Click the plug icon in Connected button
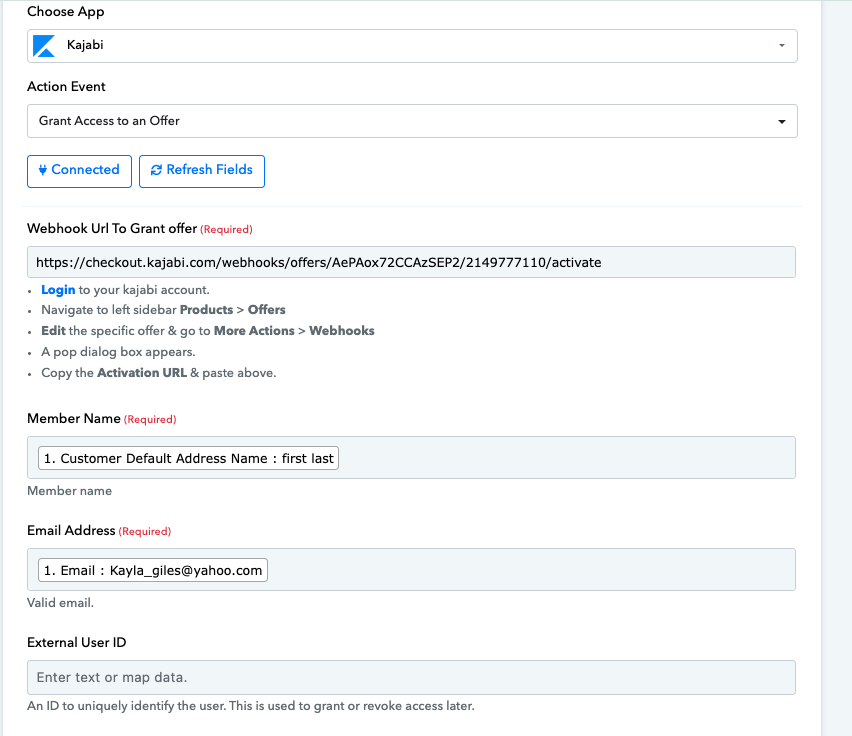Viewport: 852px width, 736px height. click(42, 170)
